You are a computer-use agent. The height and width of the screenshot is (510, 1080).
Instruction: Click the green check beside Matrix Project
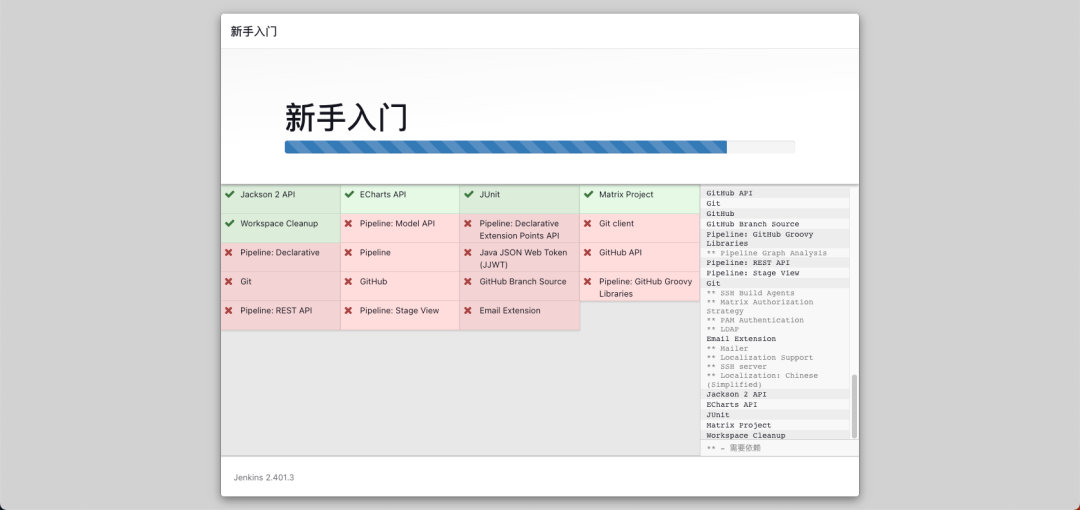(x=588, y=194)
